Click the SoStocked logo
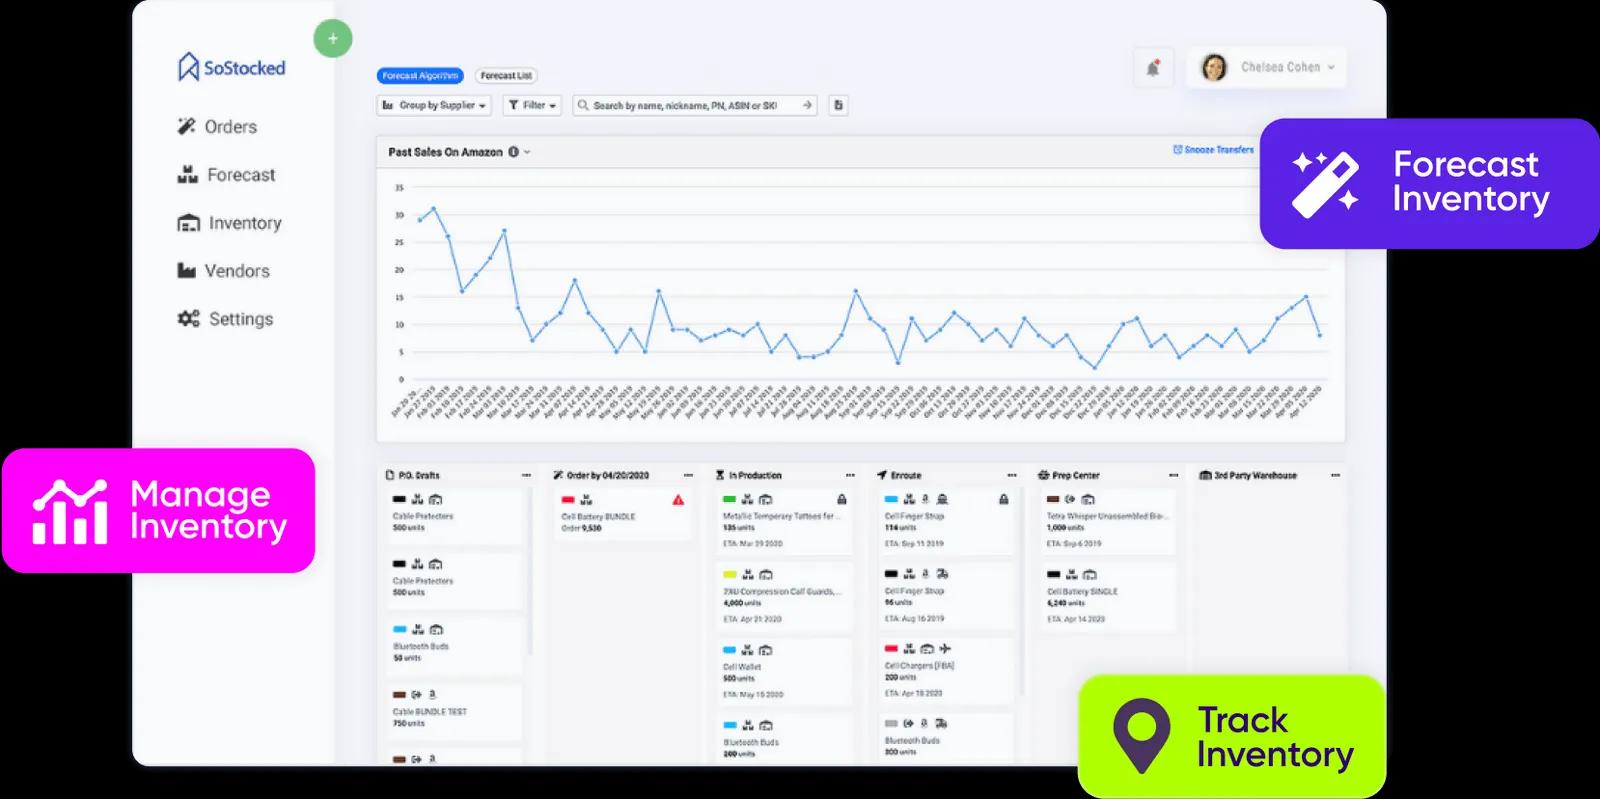1600x799 pixels. [232, 68]
